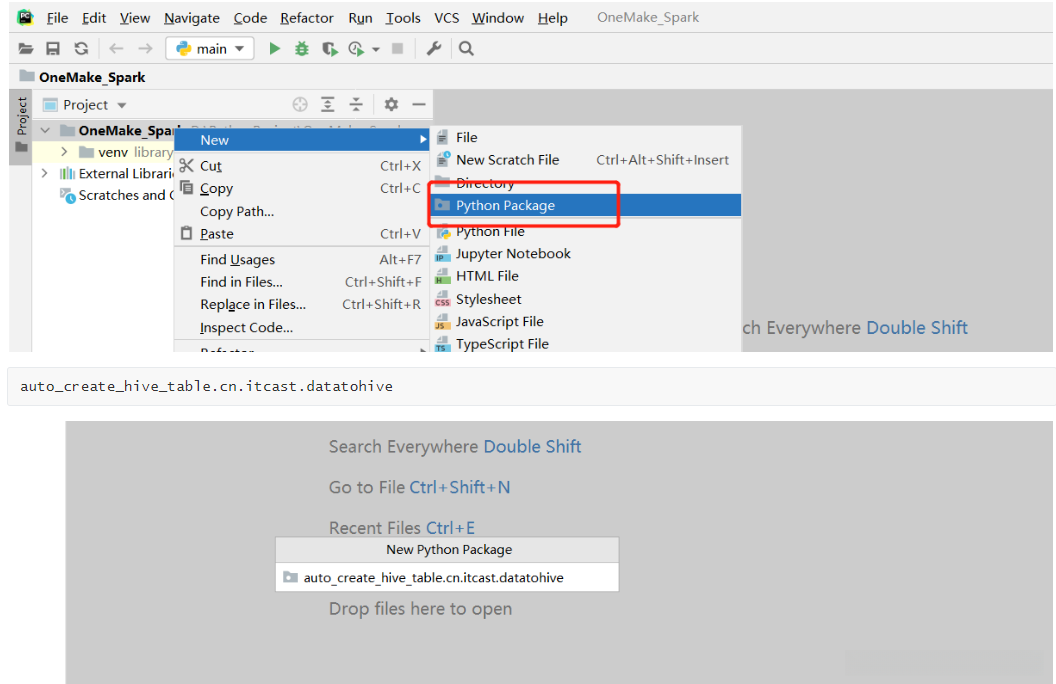The image size is (1056, 684).
Task: Open the Refactor menu
Action: click(x=306, y=18)
